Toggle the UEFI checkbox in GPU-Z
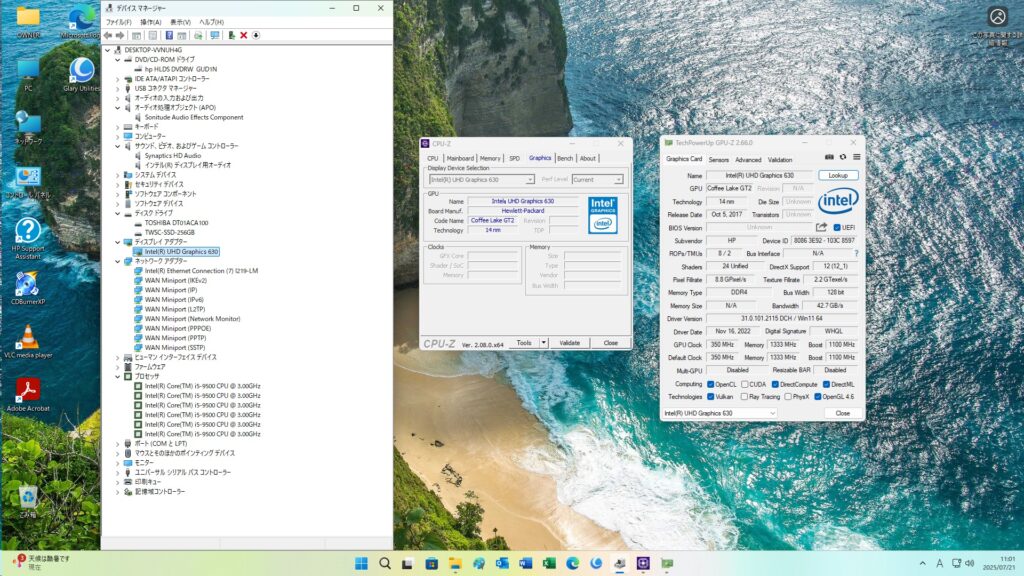 [x=837, y=227]
